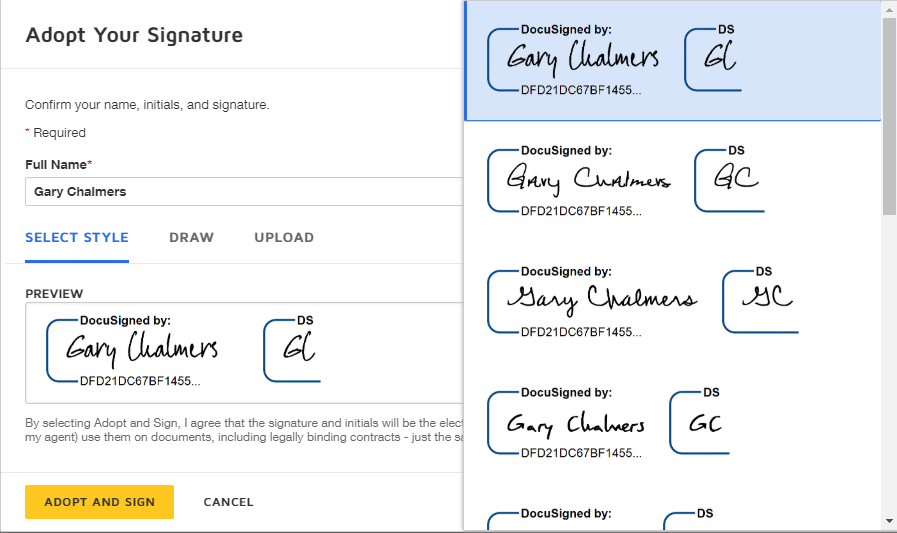
Task: Click the scrollbar down arrow
Action: coord(889,521)
